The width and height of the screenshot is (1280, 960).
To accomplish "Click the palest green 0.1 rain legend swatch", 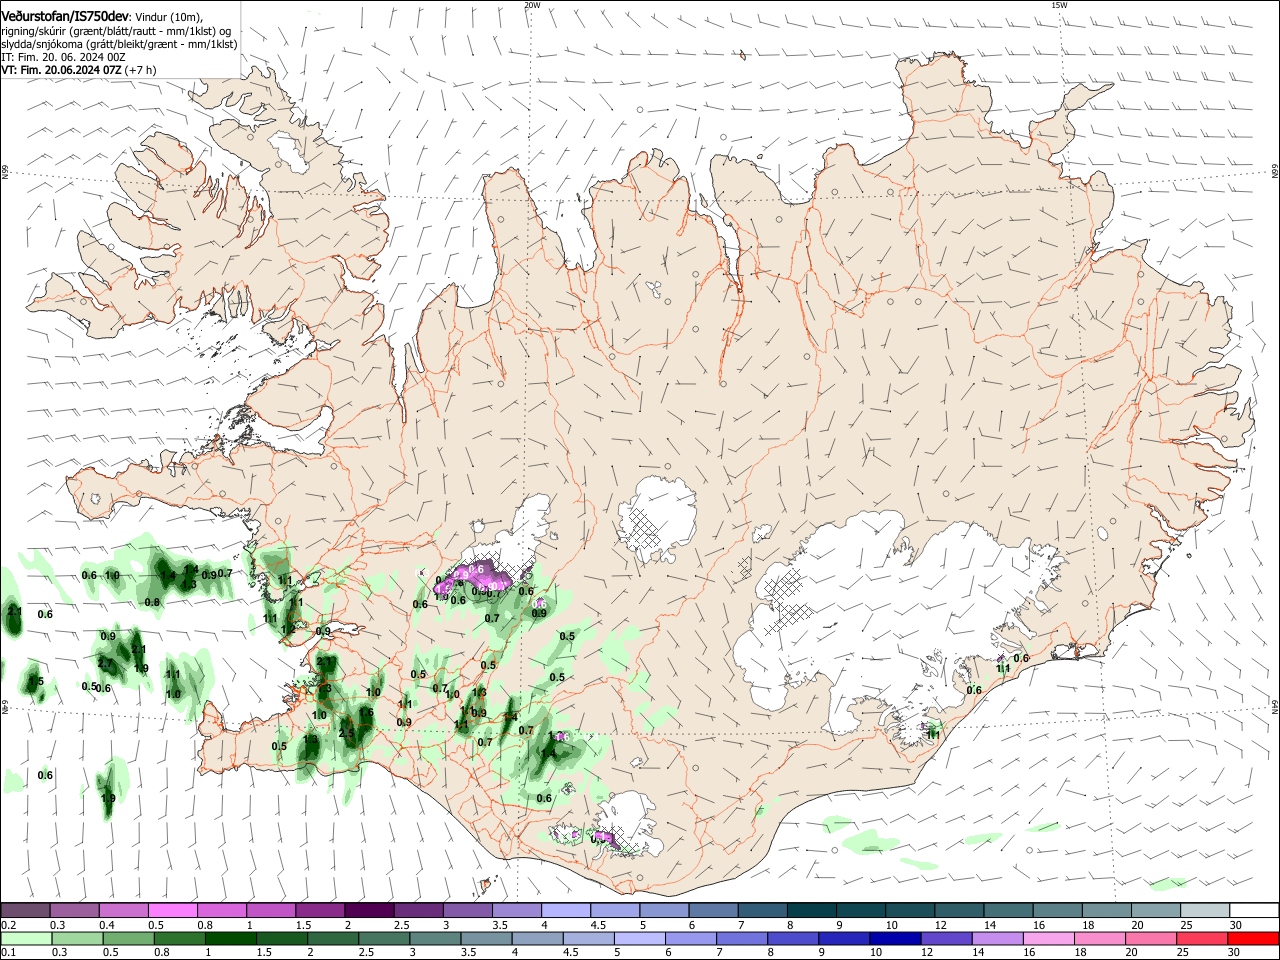I will coord(26,939).
